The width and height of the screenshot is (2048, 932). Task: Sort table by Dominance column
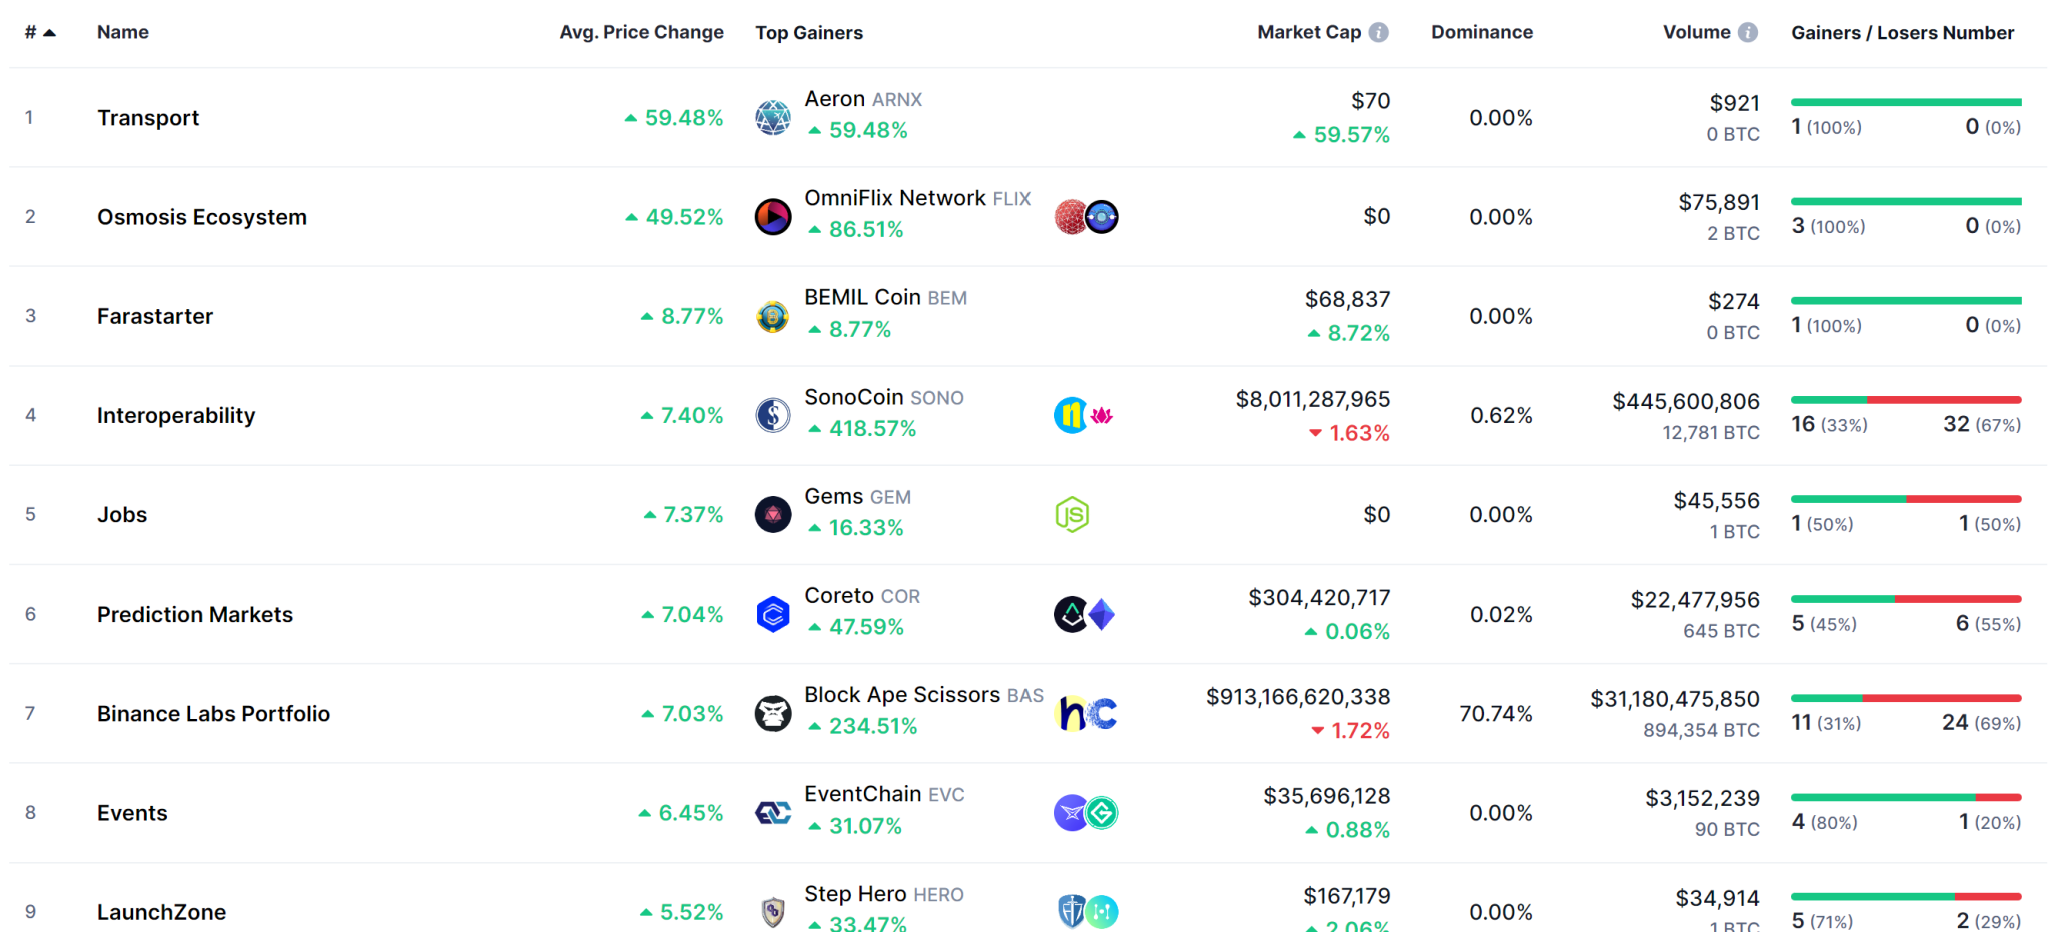click(1481, 32)
